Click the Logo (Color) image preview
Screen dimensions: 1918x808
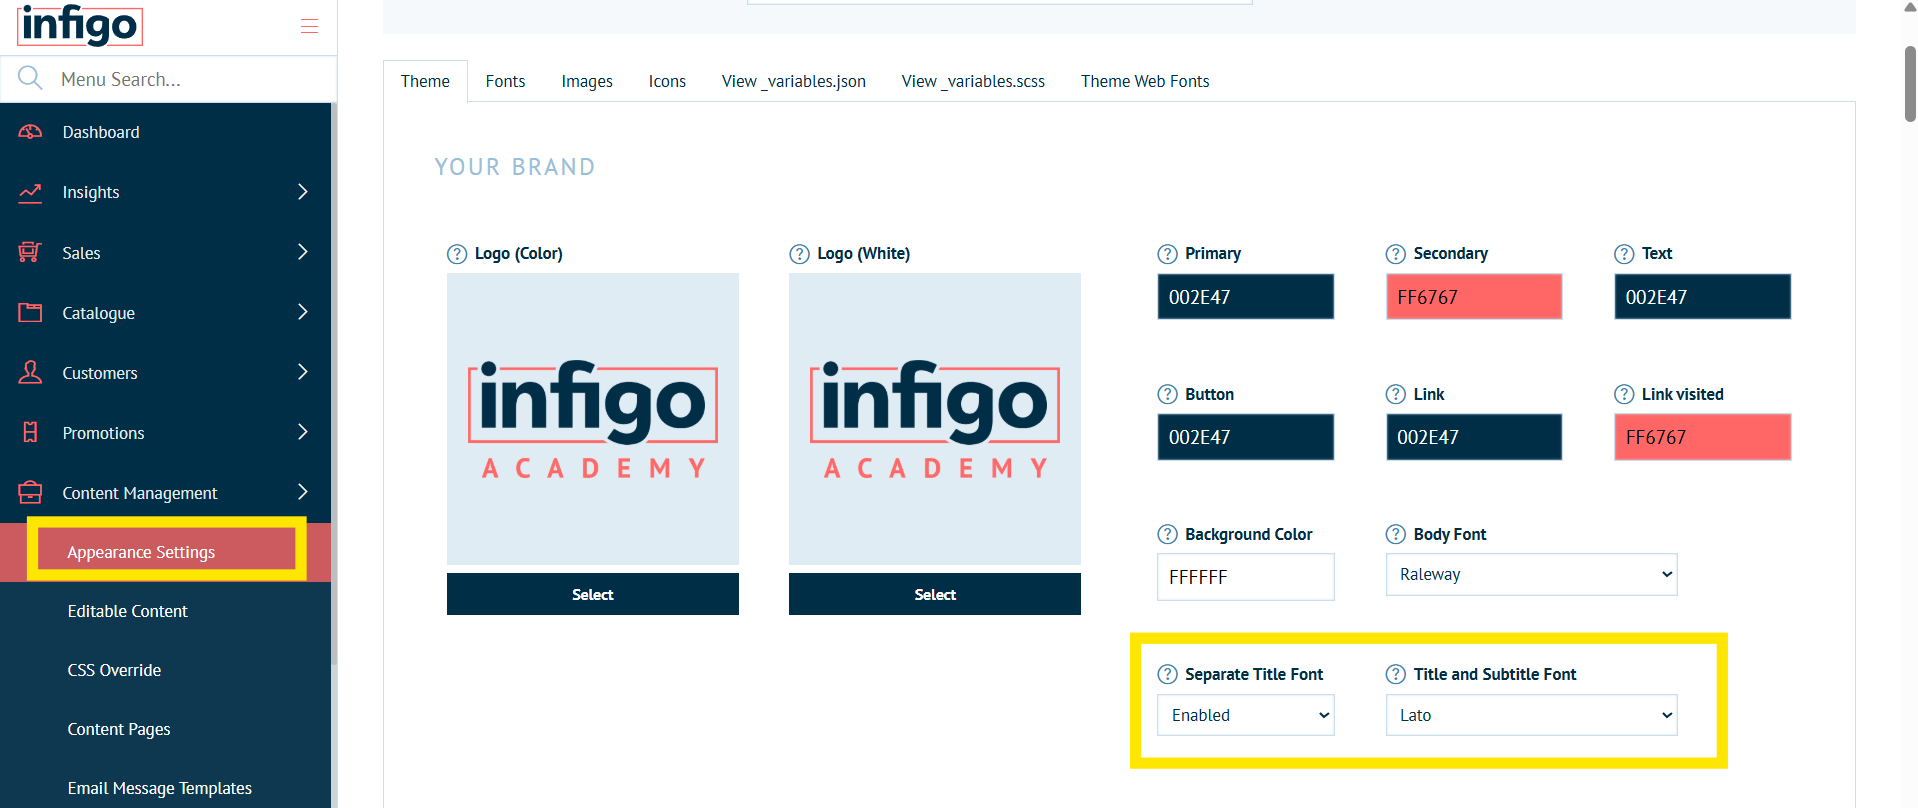(593, 419)
